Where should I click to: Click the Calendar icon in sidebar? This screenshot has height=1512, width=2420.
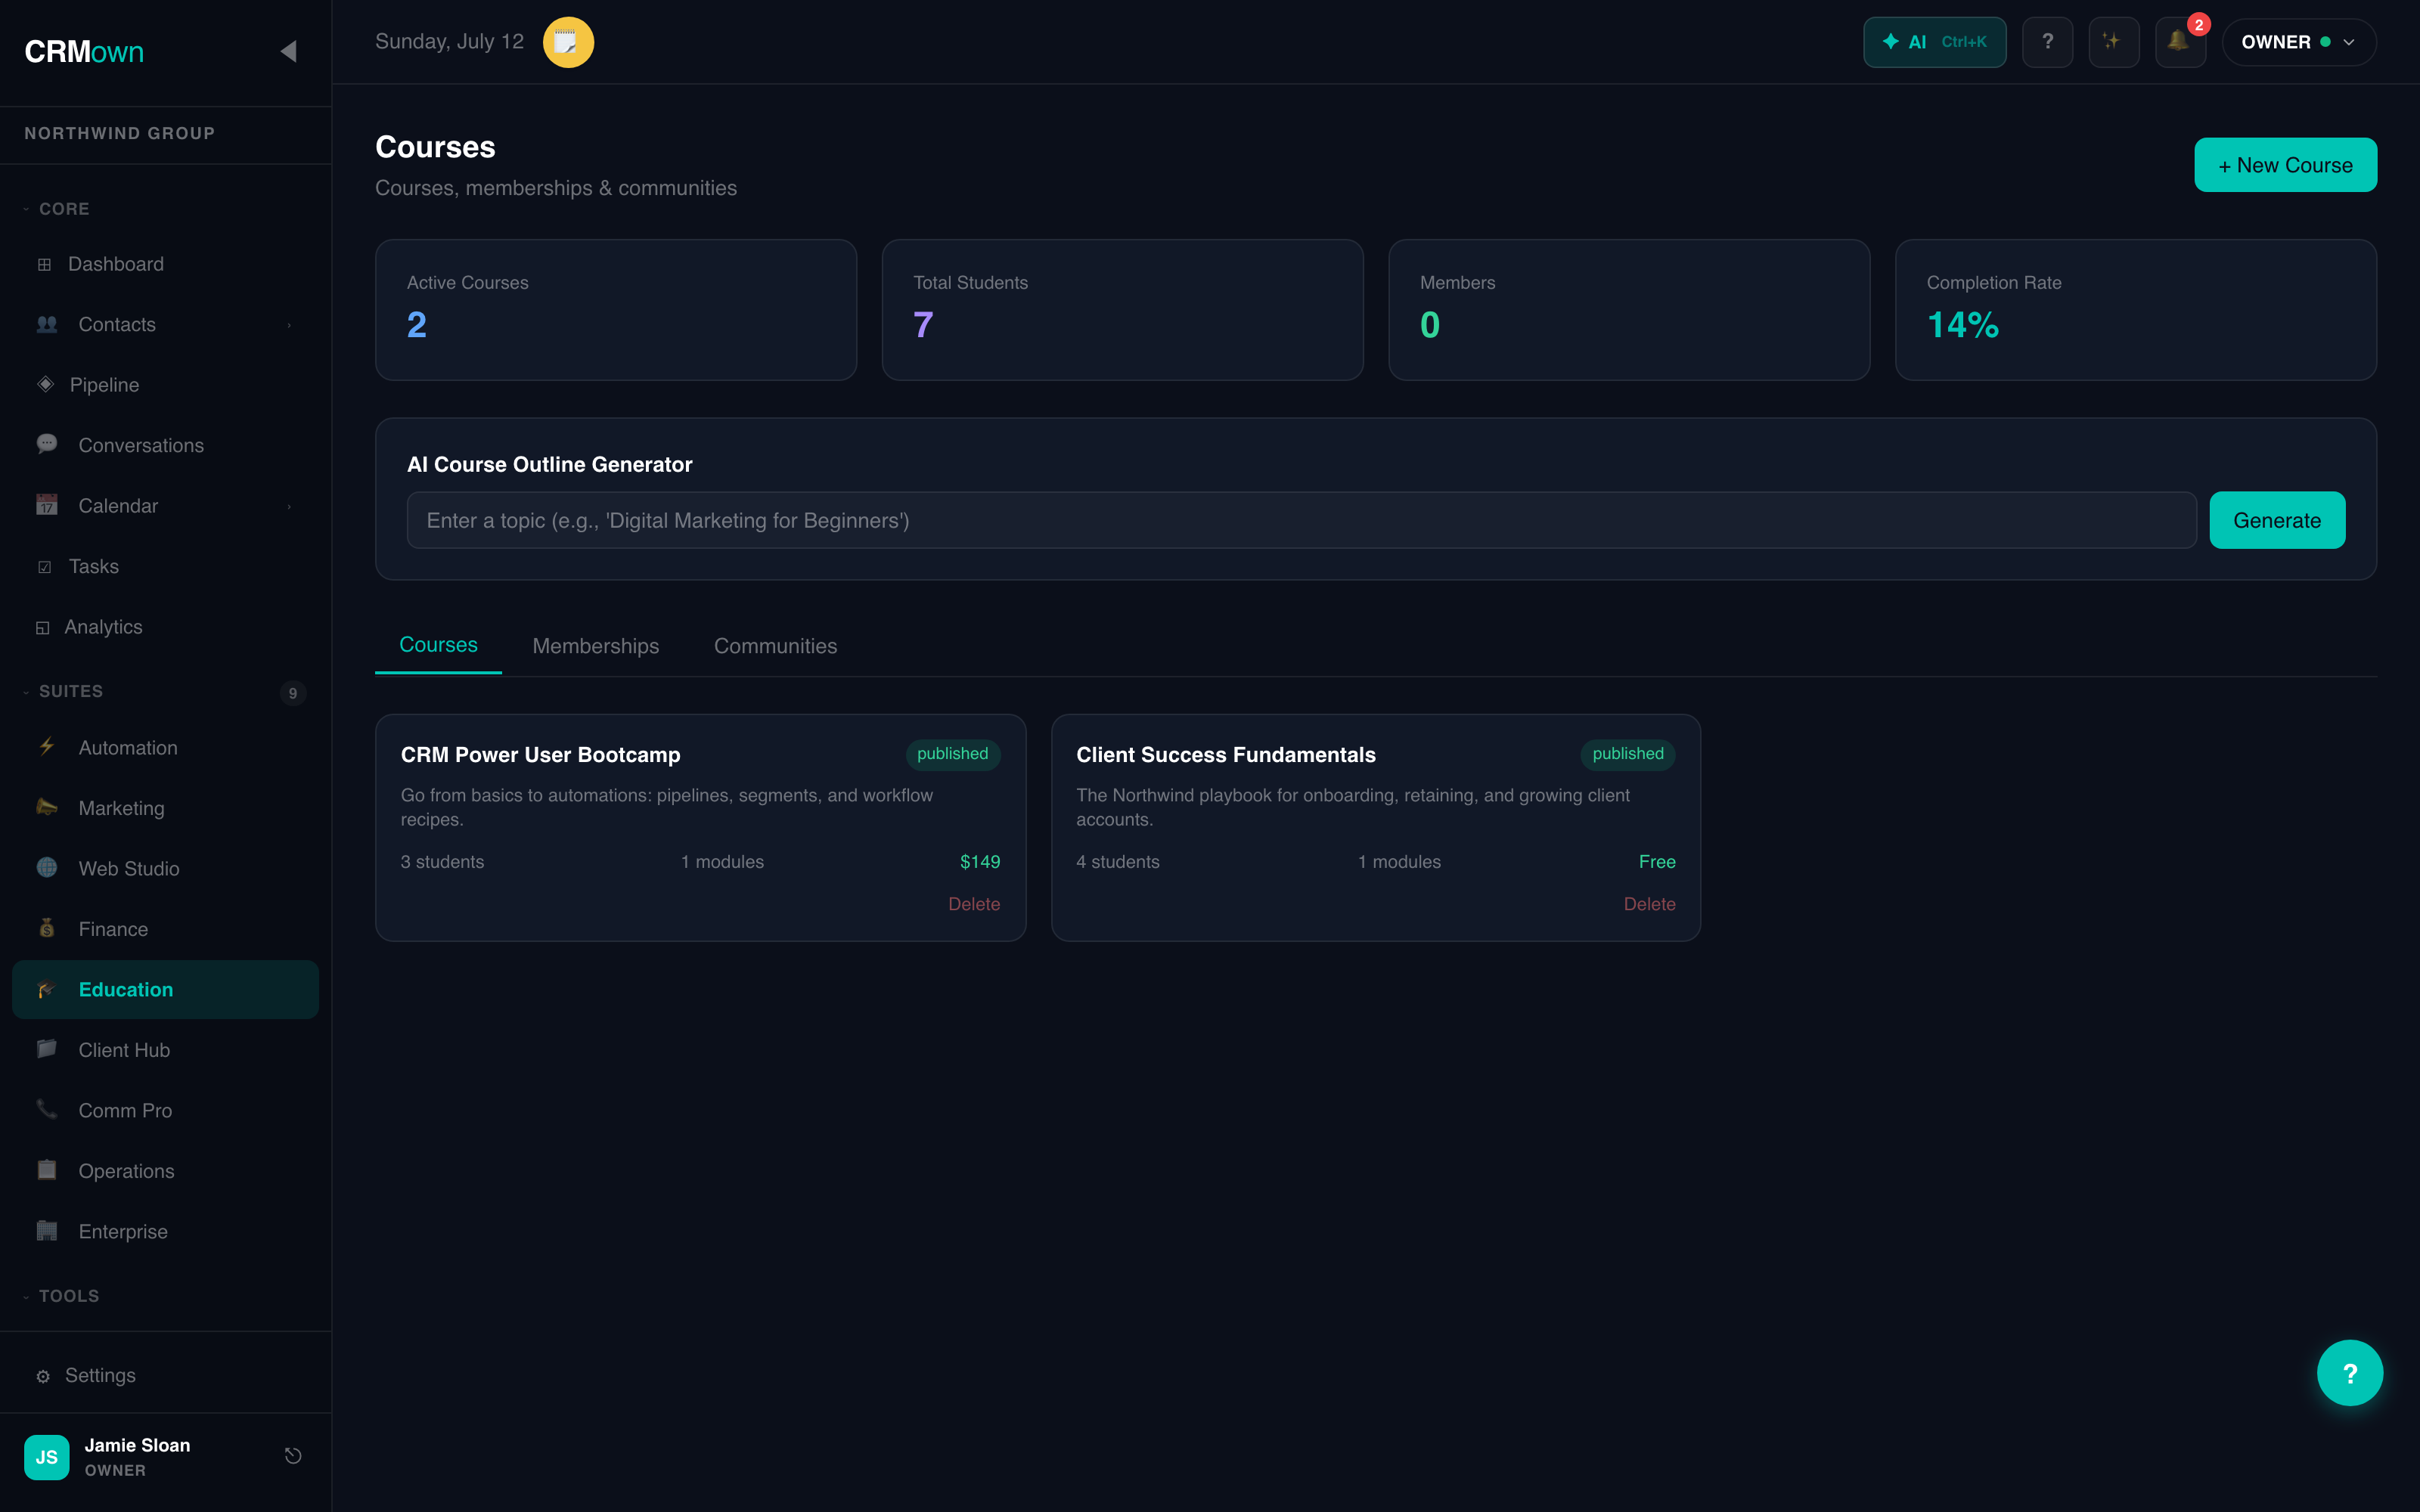click(47, 505)
